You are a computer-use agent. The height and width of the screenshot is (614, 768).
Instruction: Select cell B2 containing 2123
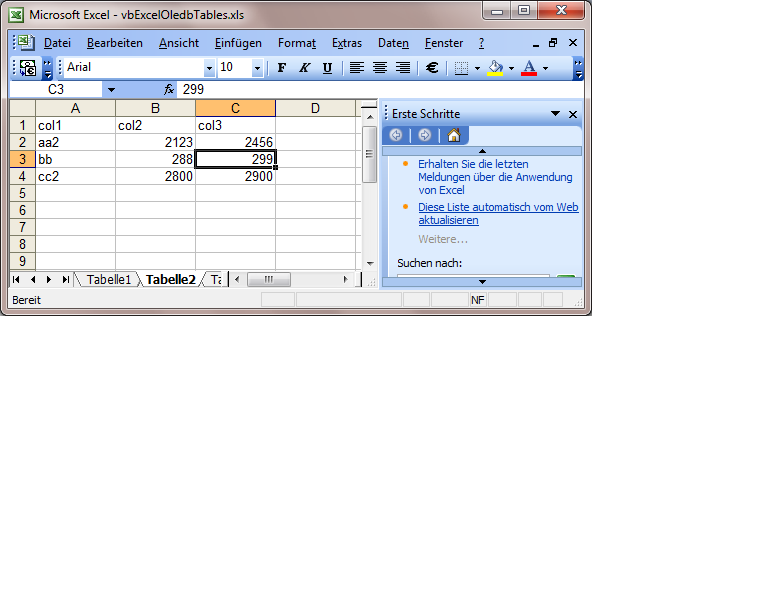155,143
